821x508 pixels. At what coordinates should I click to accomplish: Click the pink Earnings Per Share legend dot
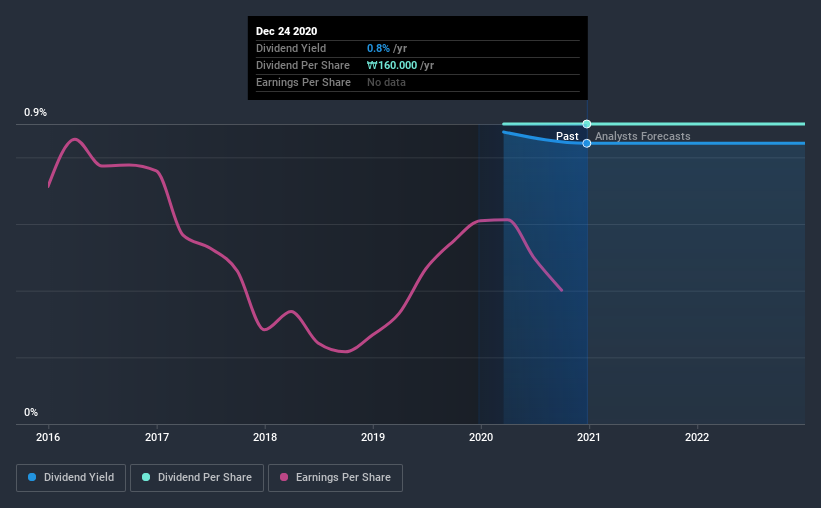click(284, 477)
